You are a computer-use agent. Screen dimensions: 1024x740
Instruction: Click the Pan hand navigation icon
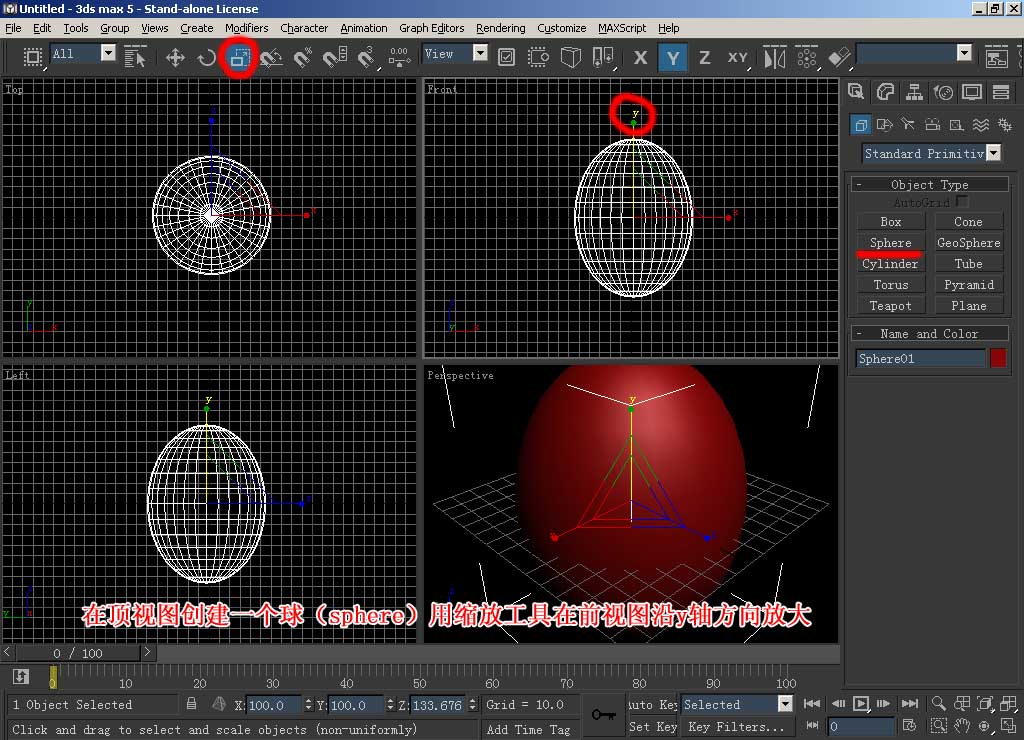[x=961, y=726]
